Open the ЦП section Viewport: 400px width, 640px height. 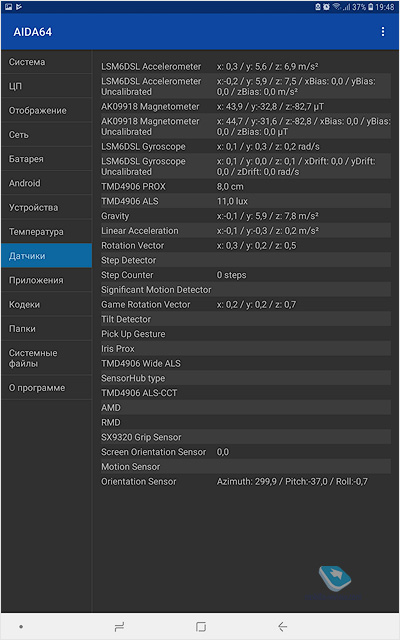tap(47, 86)
